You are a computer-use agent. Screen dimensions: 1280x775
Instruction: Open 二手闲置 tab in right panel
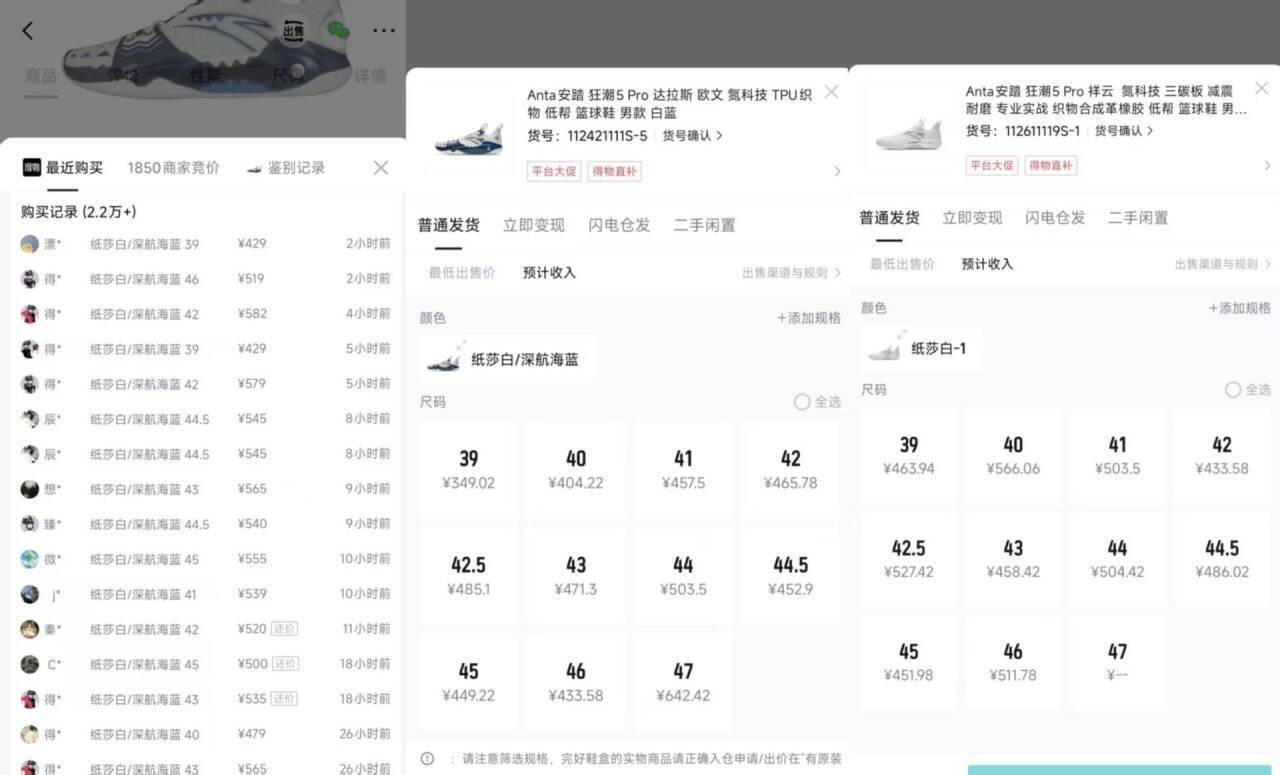point(1138,217)
